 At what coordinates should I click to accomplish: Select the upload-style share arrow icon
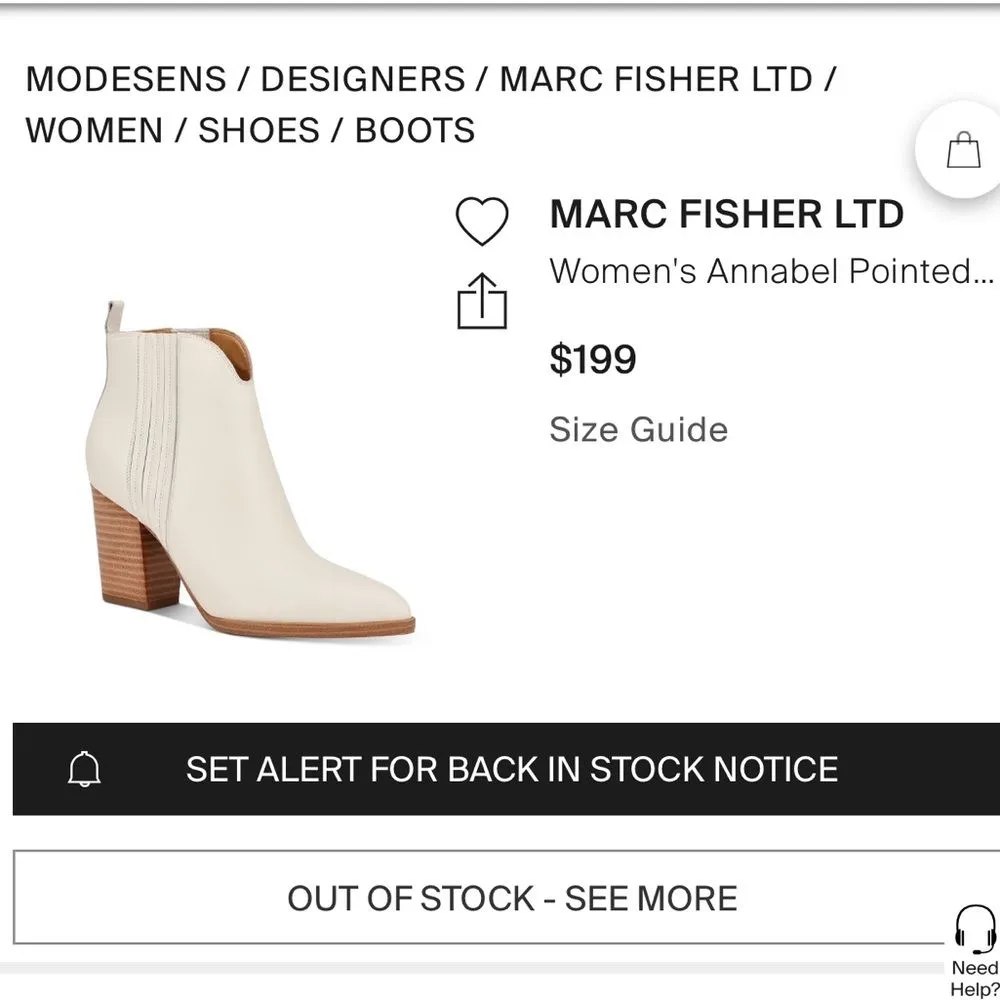click(483, 302)
